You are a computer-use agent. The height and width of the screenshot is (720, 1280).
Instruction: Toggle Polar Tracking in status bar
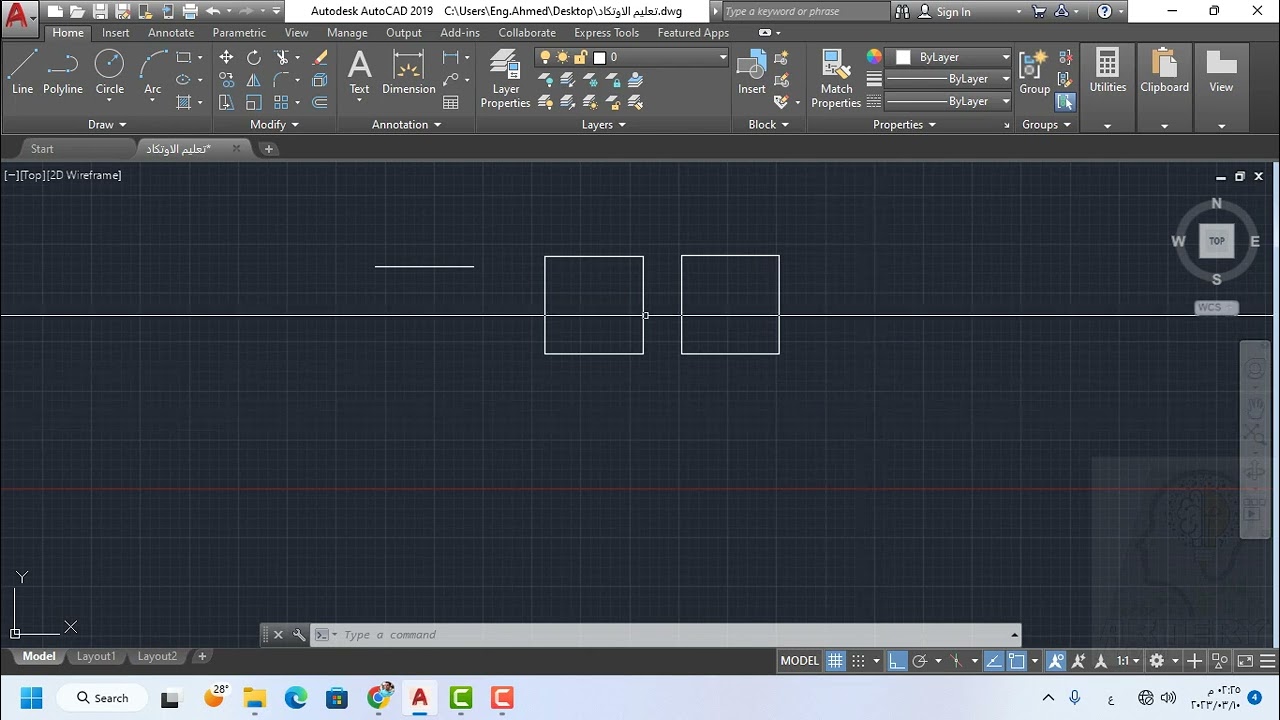click(x=920, y=661)
